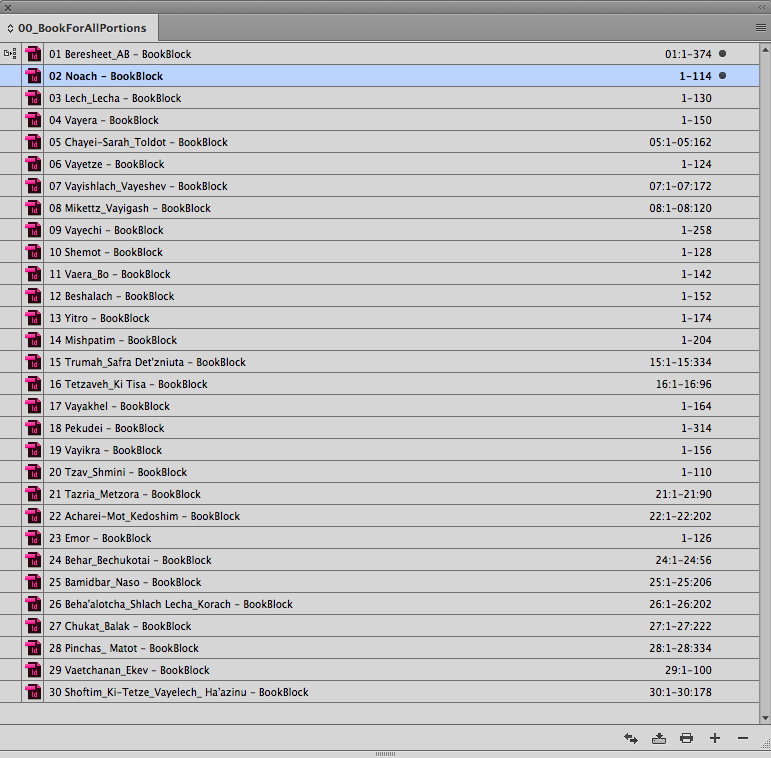The width and height of the screenshot is (771, 758).
Task: Click the InDesign document icon for 23 Emor
Action: 33,538
